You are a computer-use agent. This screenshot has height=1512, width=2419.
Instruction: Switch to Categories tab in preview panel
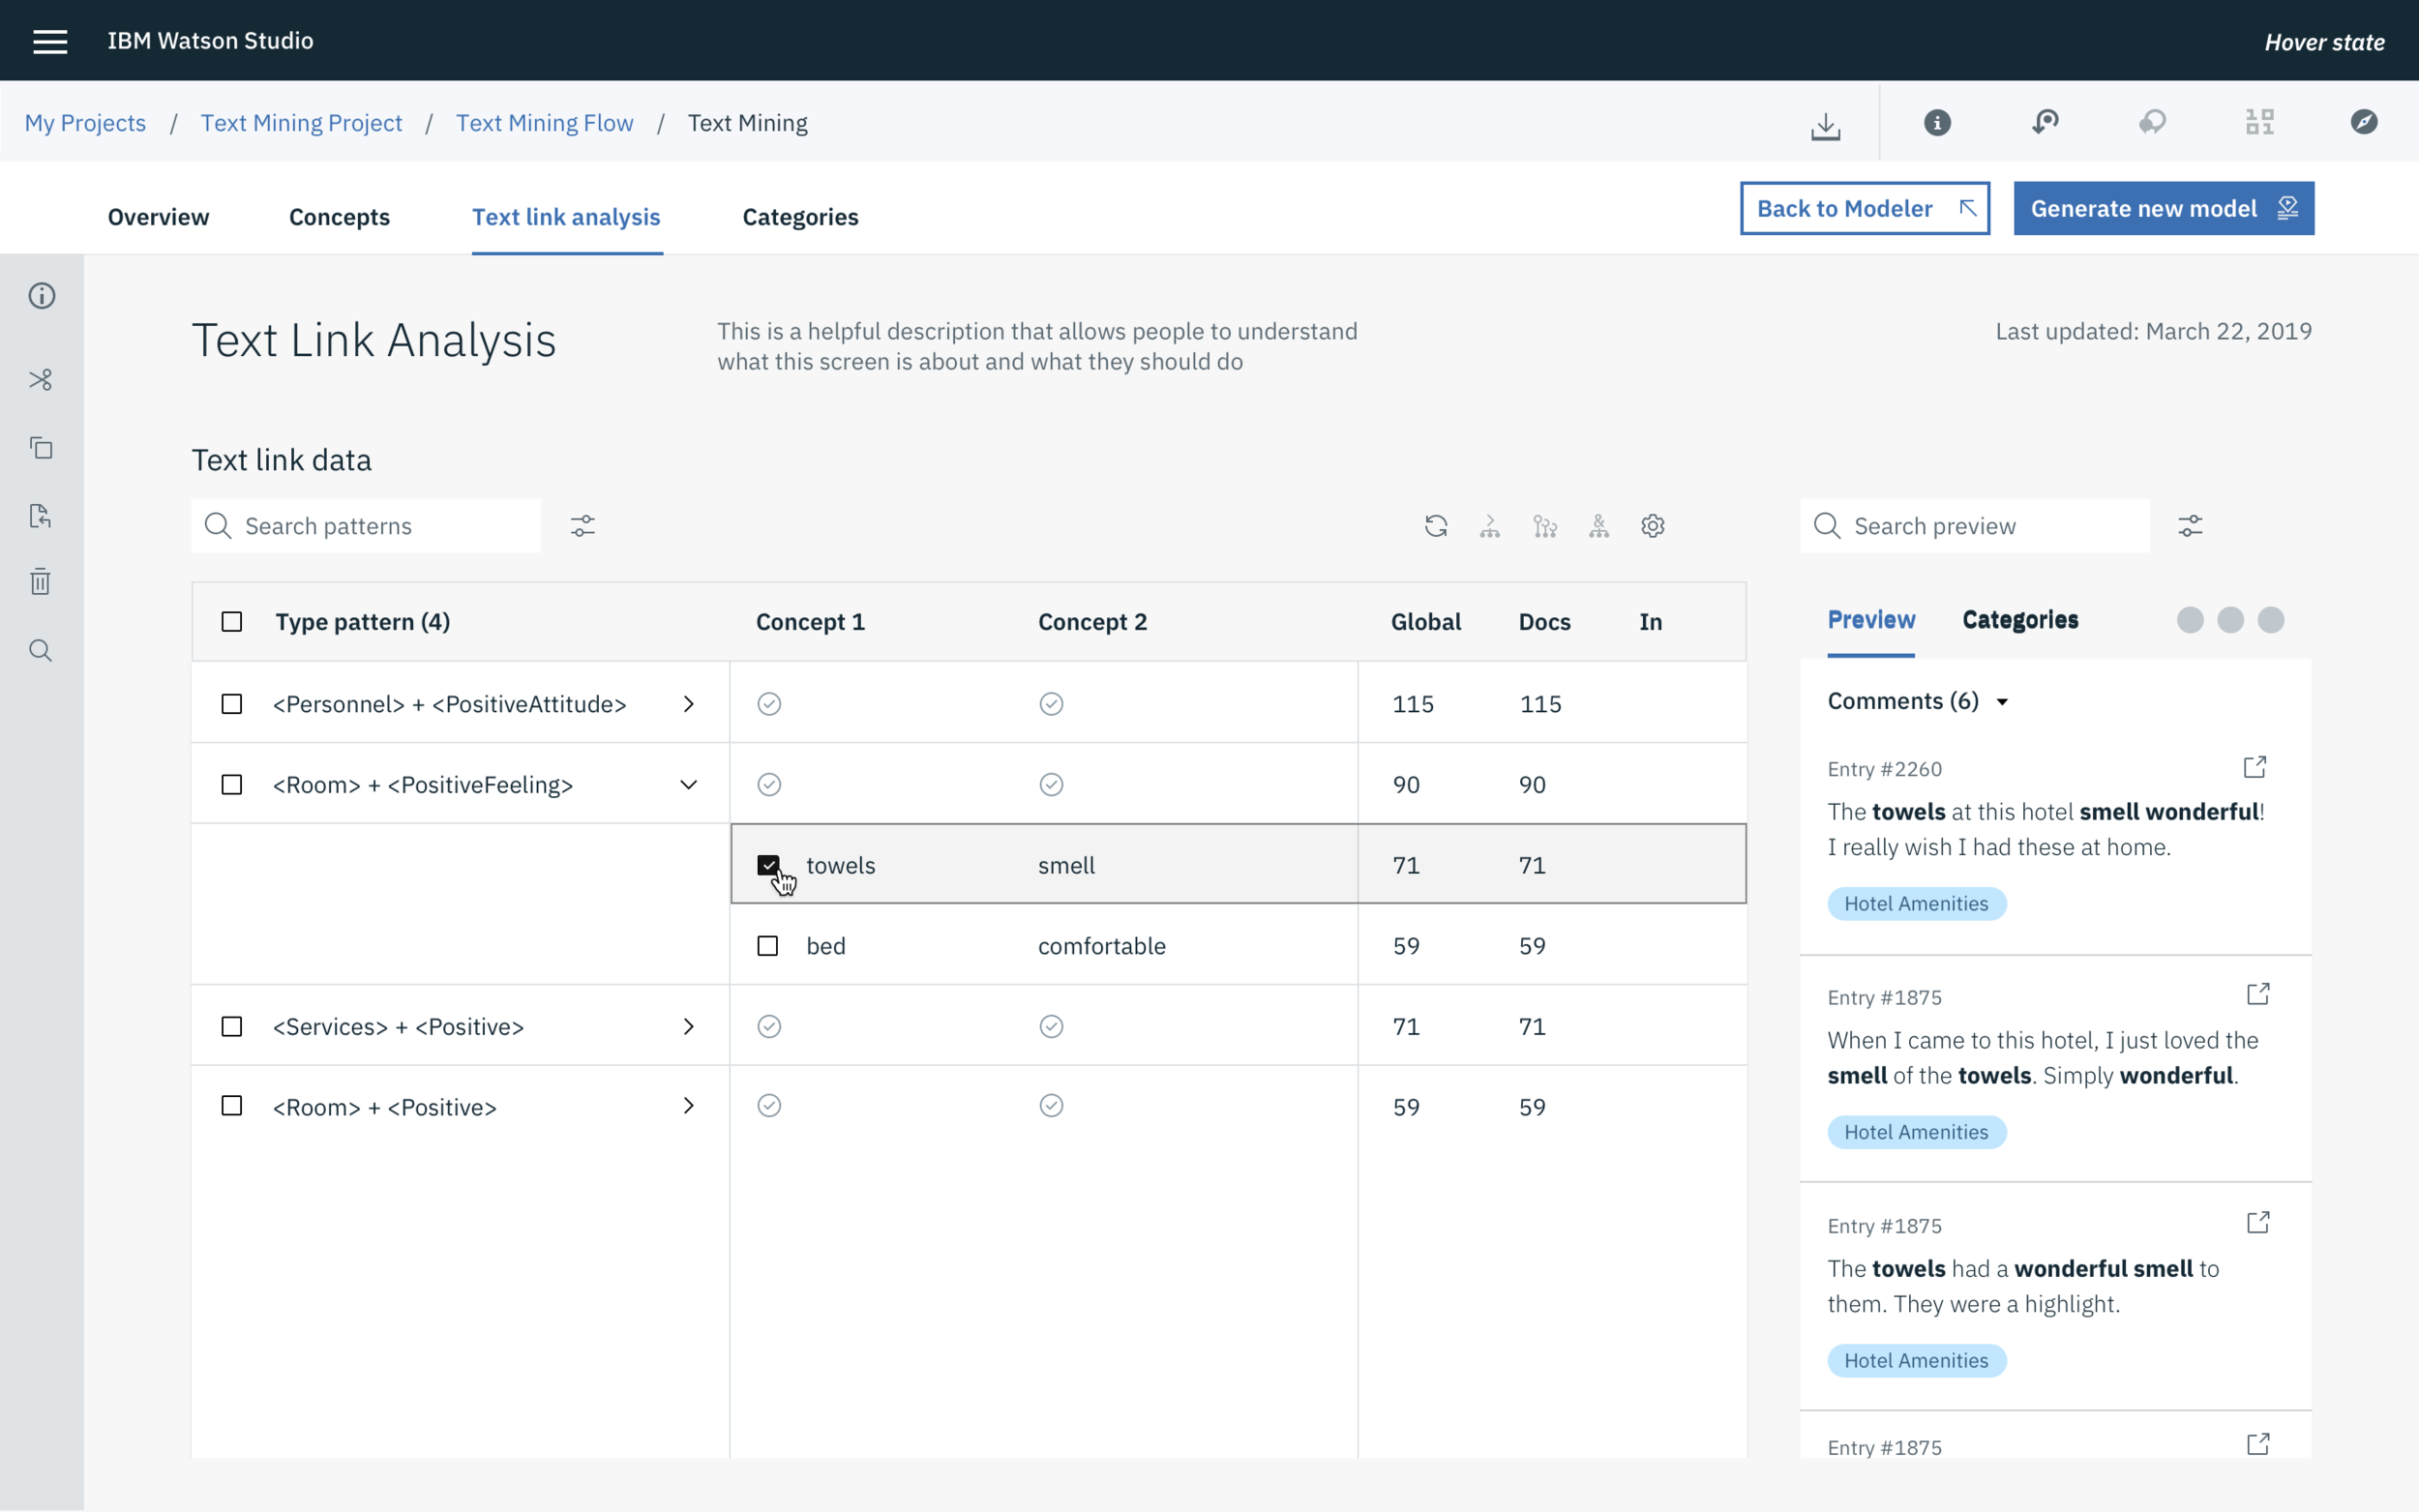click(2020, 620)
